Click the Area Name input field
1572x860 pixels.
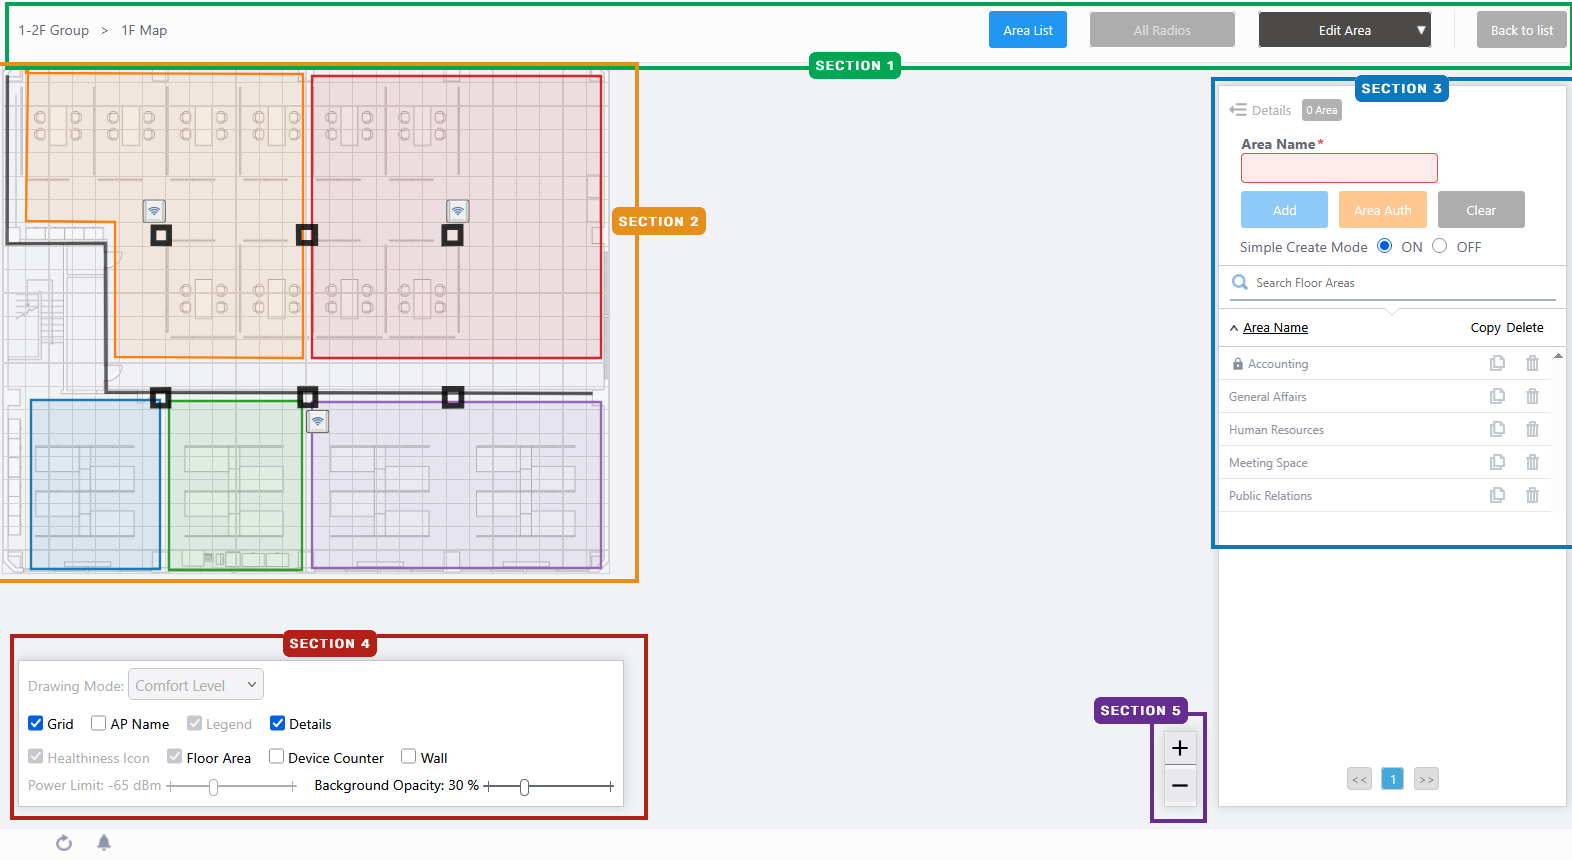1339,168
